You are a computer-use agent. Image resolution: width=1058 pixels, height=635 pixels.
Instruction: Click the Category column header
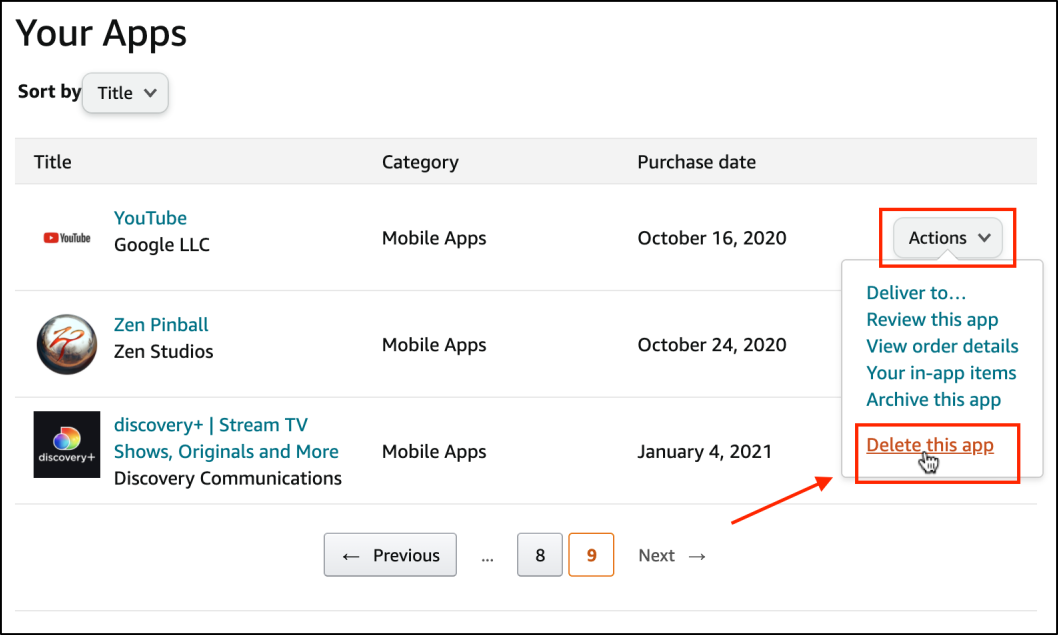pos(420,162)
